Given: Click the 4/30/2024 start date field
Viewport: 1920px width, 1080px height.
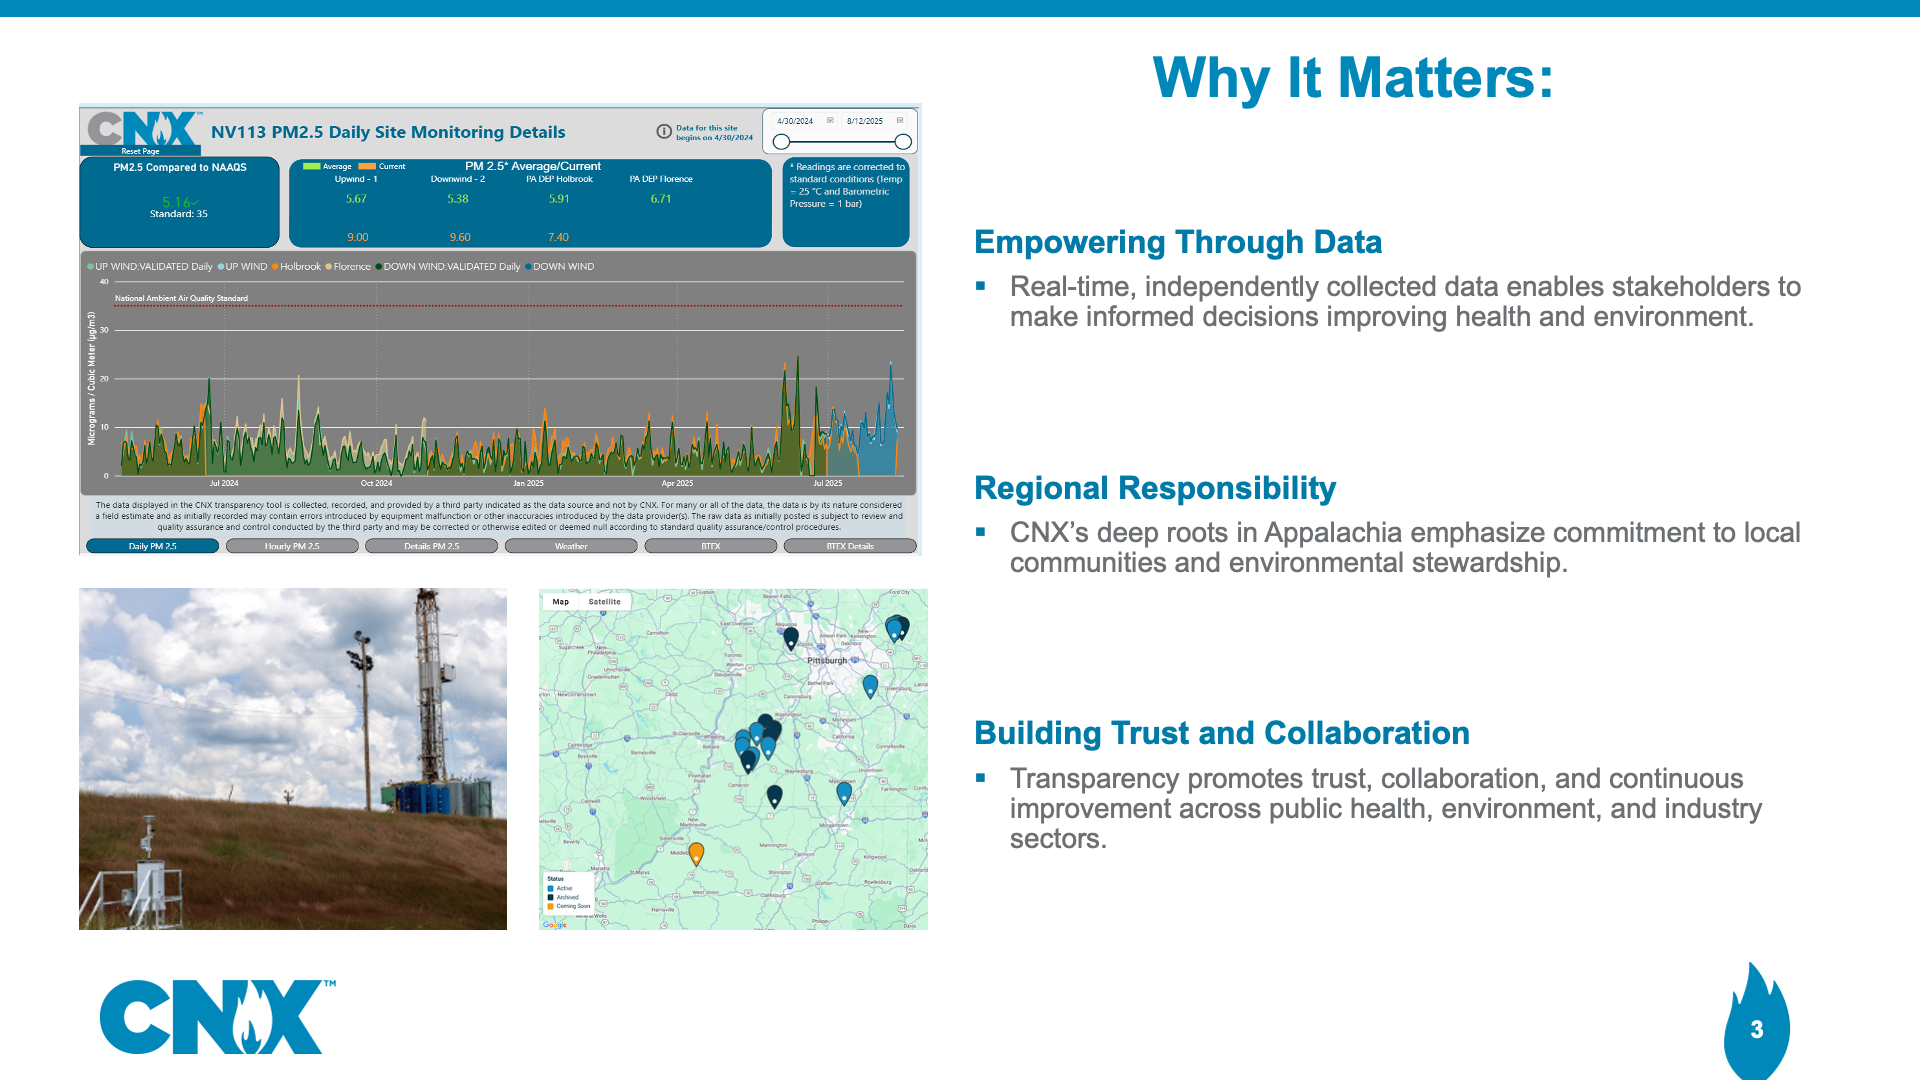Looking at the screenshot, I should (795, 121).
